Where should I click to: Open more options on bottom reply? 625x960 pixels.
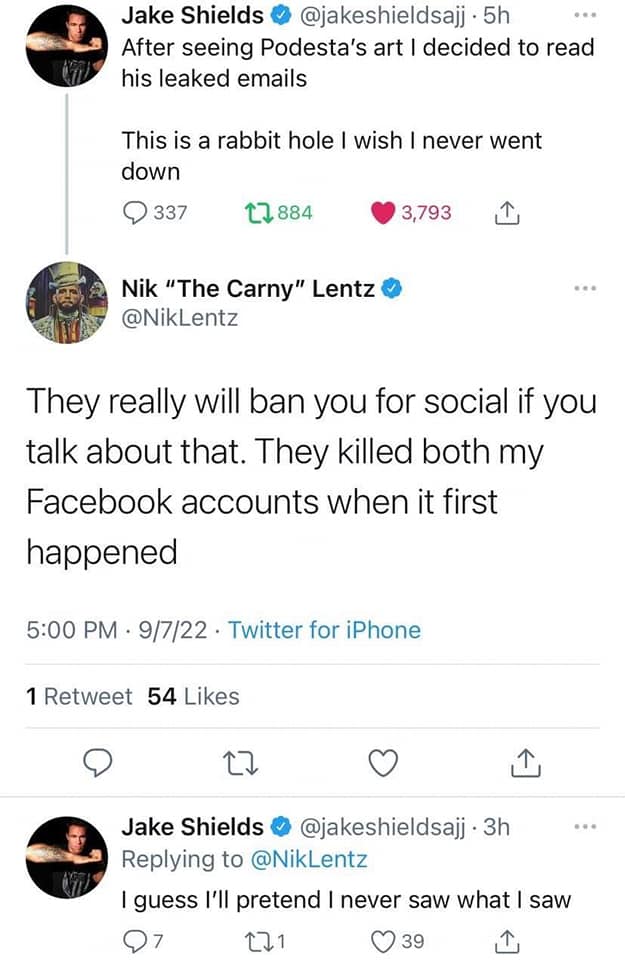[588, 826]
